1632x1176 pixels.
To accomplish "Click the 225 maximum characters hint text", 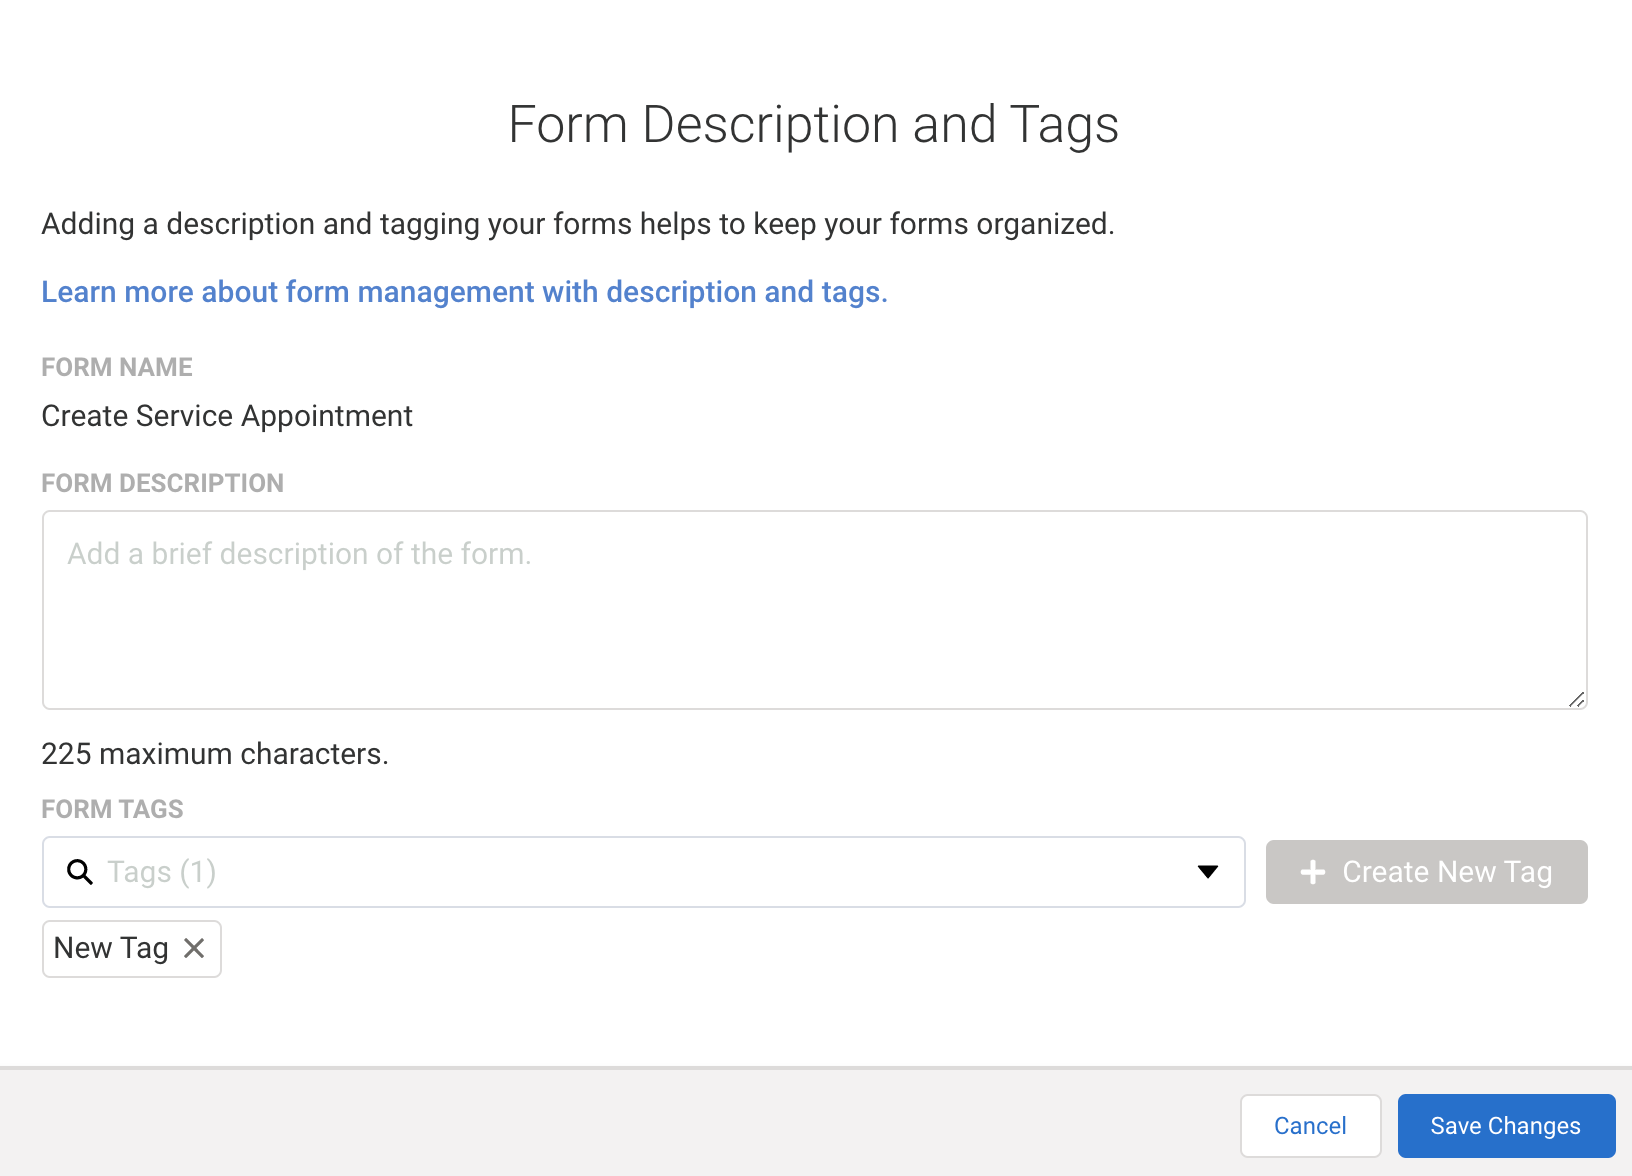I will point(215,754).
